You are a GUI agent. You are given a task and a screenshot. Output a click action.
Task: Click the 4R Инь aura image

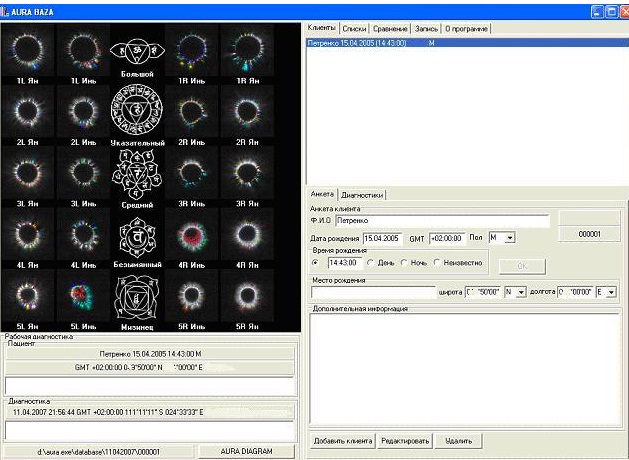coord(191,236)
